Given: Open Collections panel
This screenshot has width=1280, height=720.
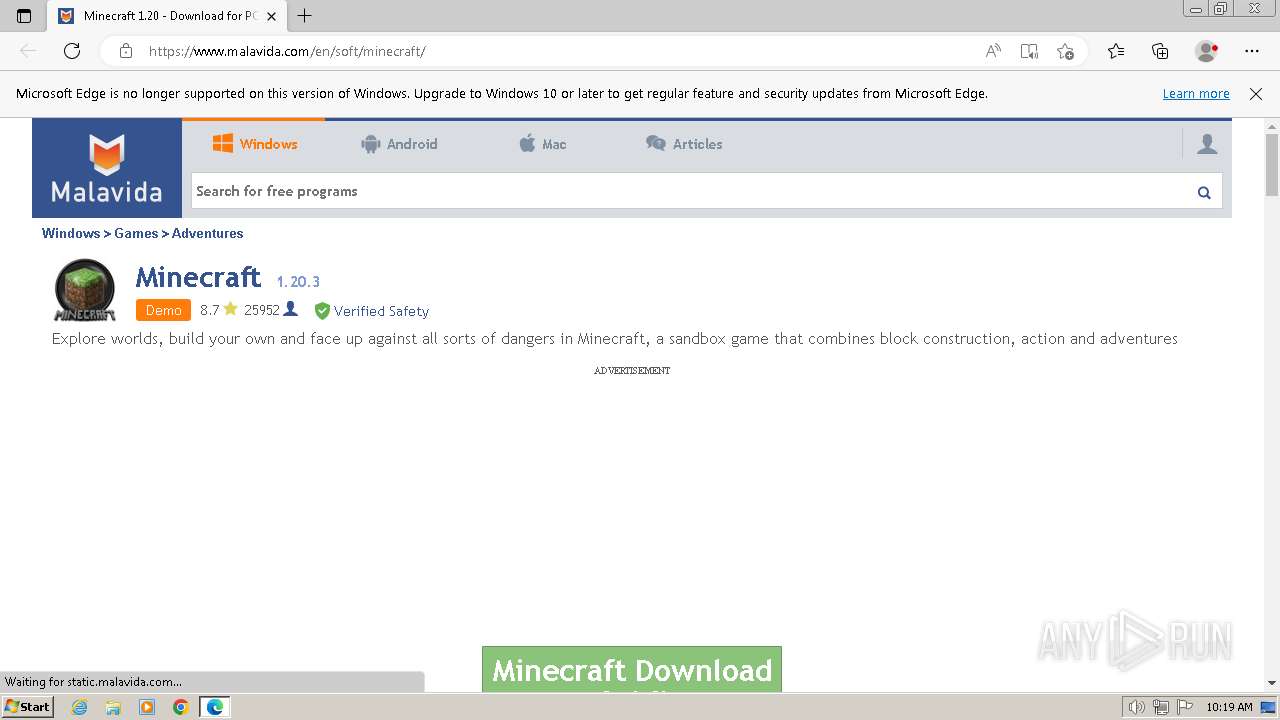Looking at the screenshot, I should point(1160,51).
